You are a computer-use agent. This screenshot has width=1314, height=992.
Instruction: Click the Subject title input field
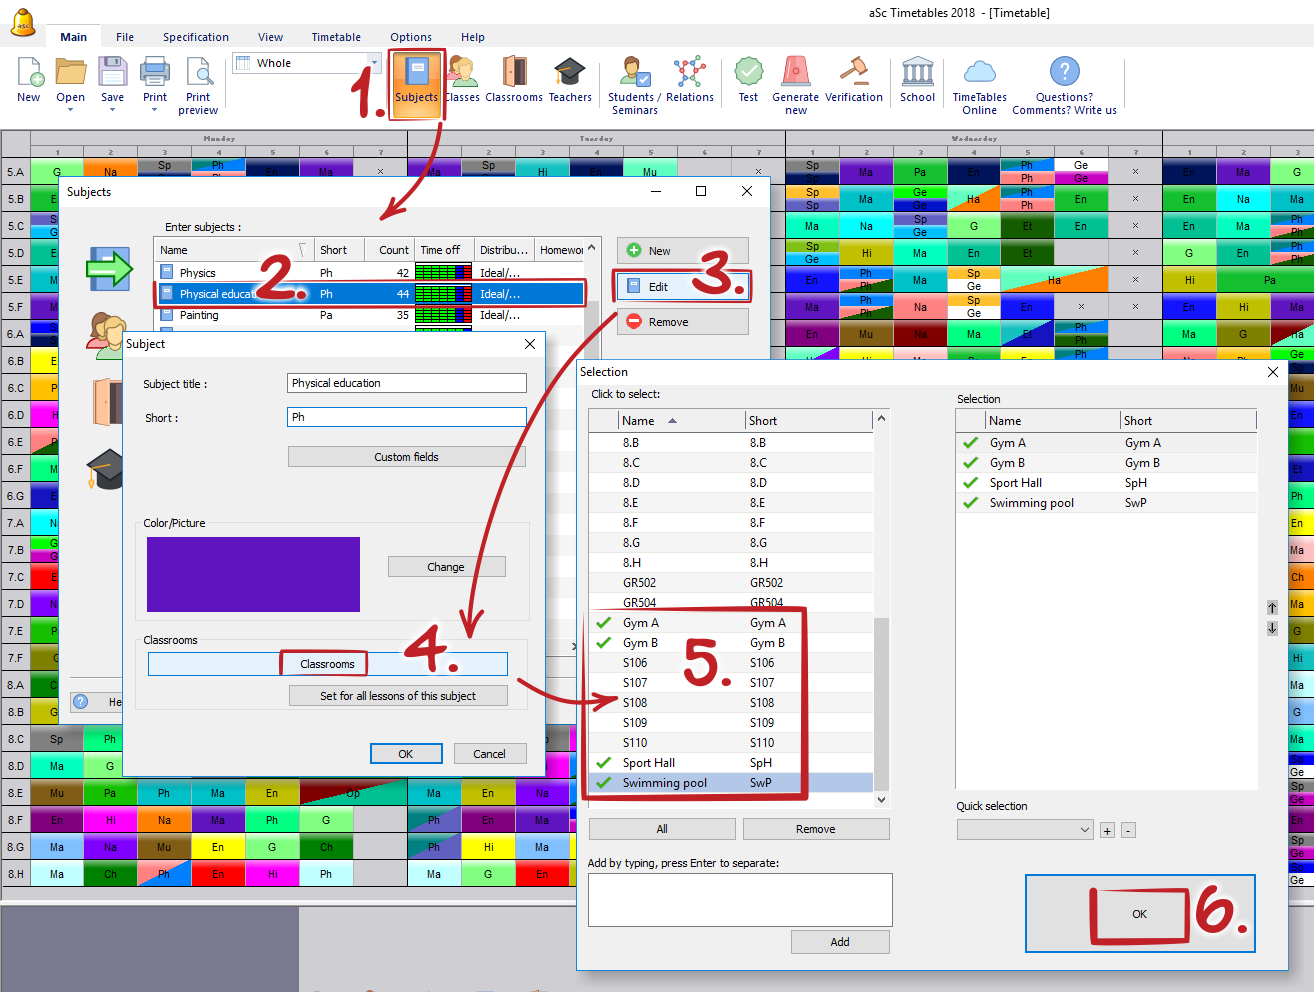[406, 383]
